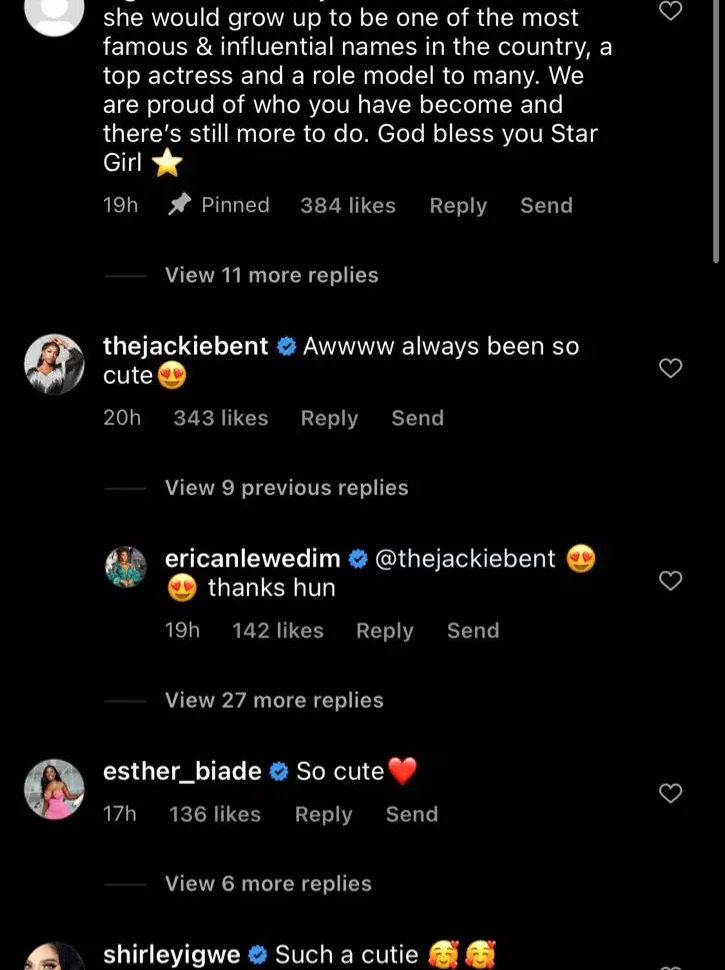The height and width of the screenshot is (970, 725).
Task: Expand View 27 more replies
Action: tap(274, 700)
